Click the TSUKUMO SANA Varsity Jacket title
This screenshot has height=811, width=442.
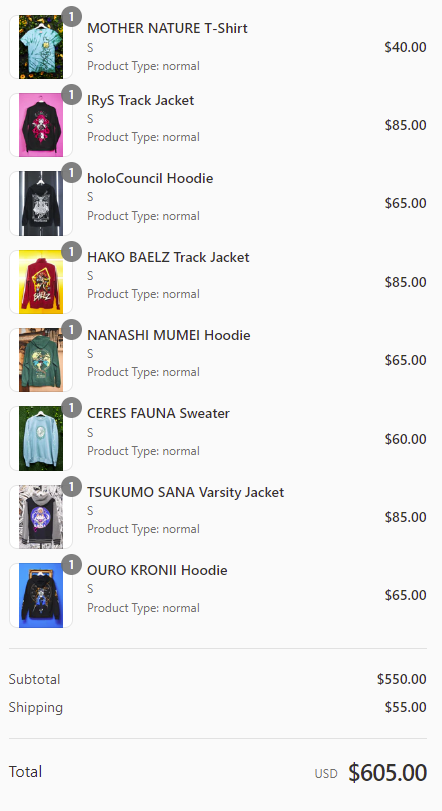pos(186,492)
